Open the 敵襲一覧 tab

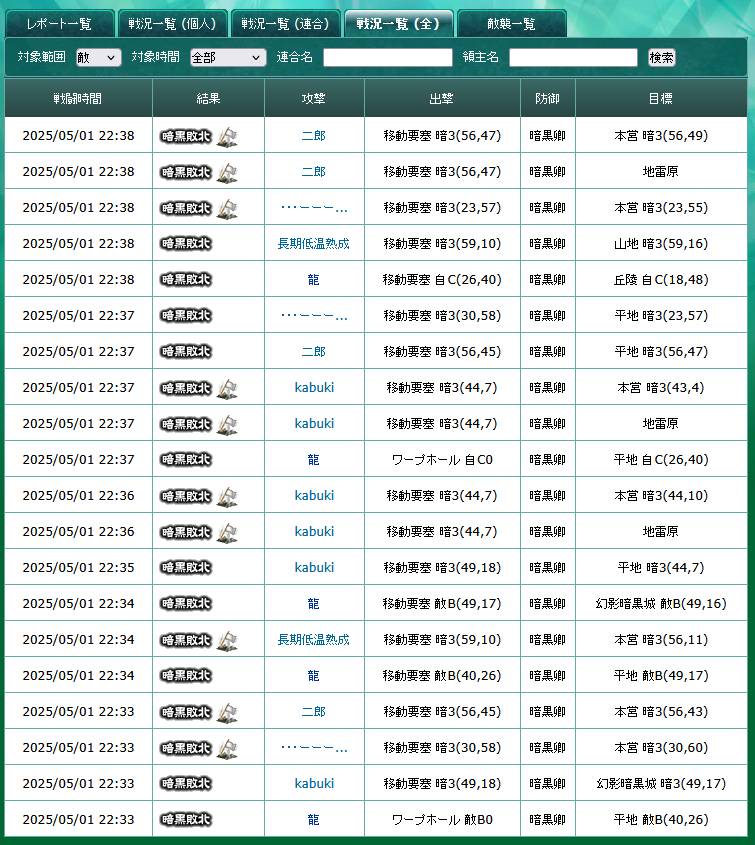511,24
